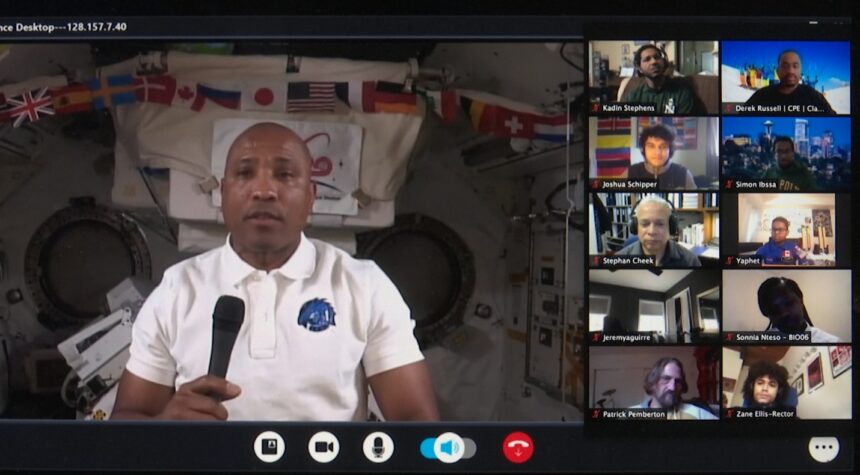Mute the microphone
Screen dimensions: 860x475
point(377,447)
